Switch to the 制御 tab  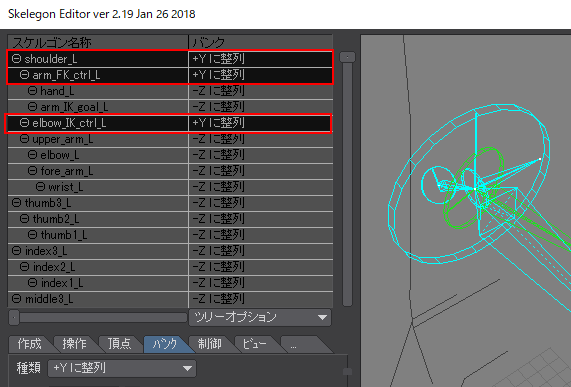click(x=210, y=344)
